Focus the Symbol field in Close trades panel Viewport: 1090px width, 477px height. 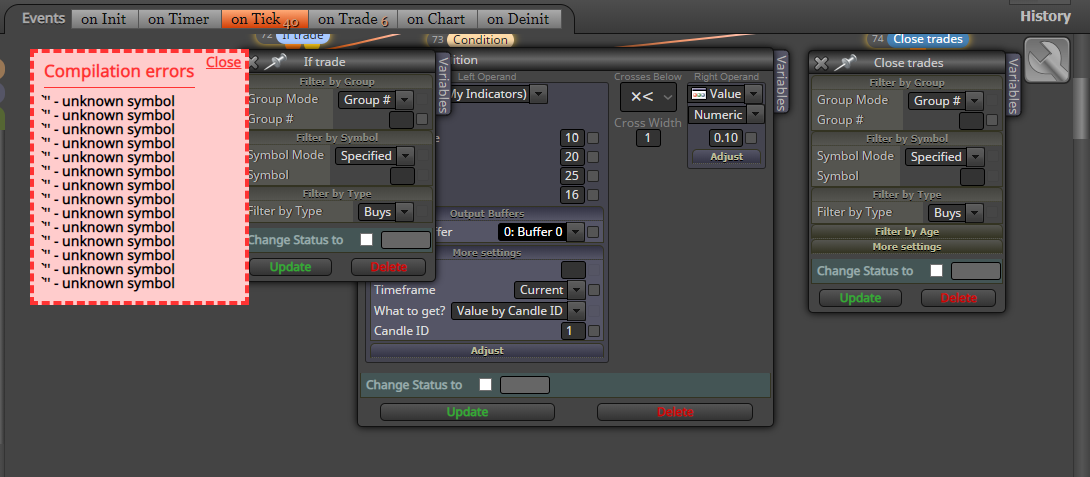pos(972,177)
